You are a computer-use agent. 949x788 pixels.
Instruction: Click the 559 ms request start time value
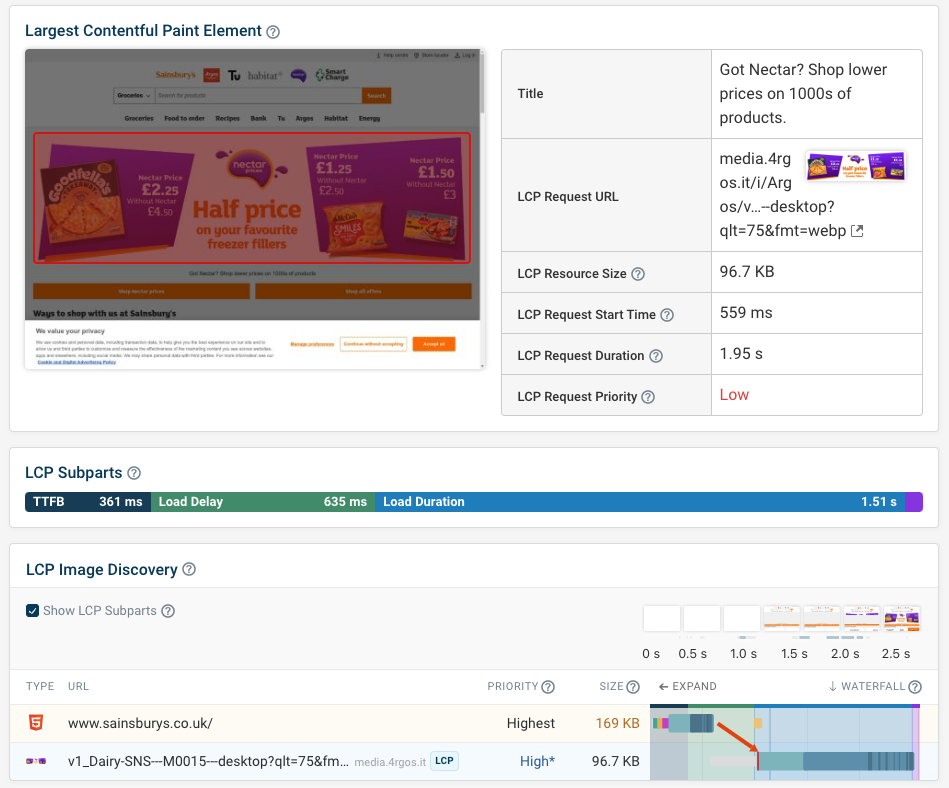tap(746, 313)
